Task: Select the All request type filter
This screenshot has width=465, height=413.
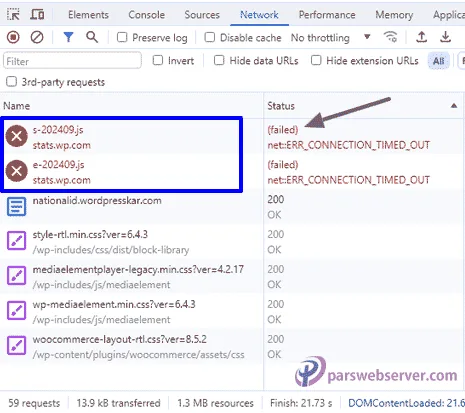Action: [x=439, y=61]
